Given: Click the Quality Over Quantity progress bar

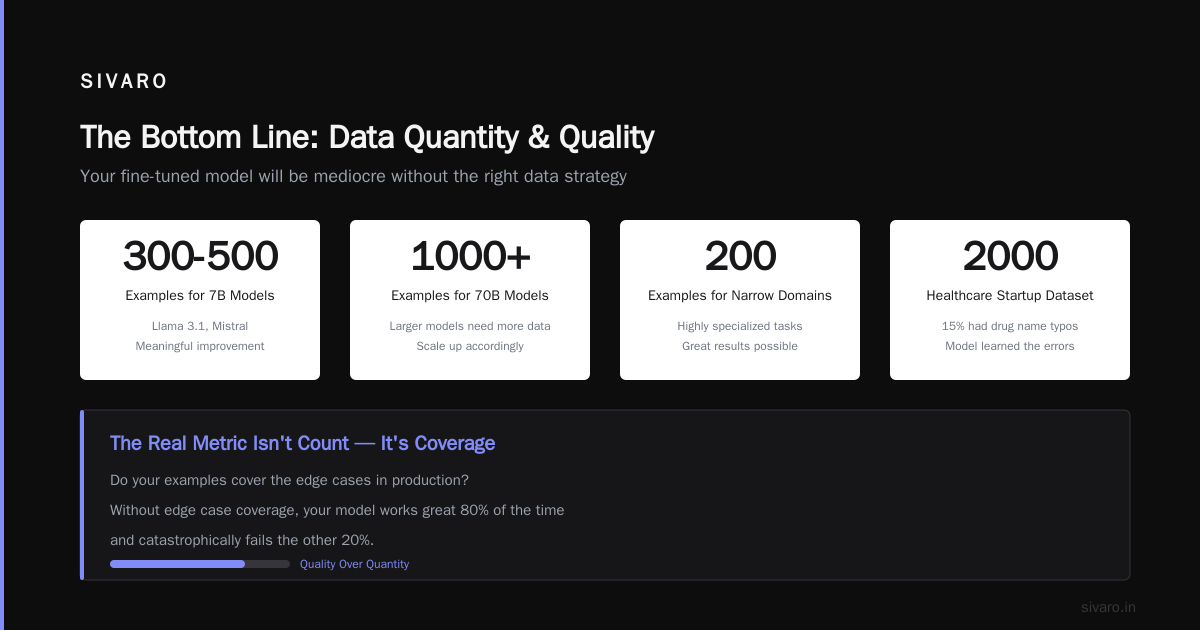Looking at the screenshot, I should [200, 564].
